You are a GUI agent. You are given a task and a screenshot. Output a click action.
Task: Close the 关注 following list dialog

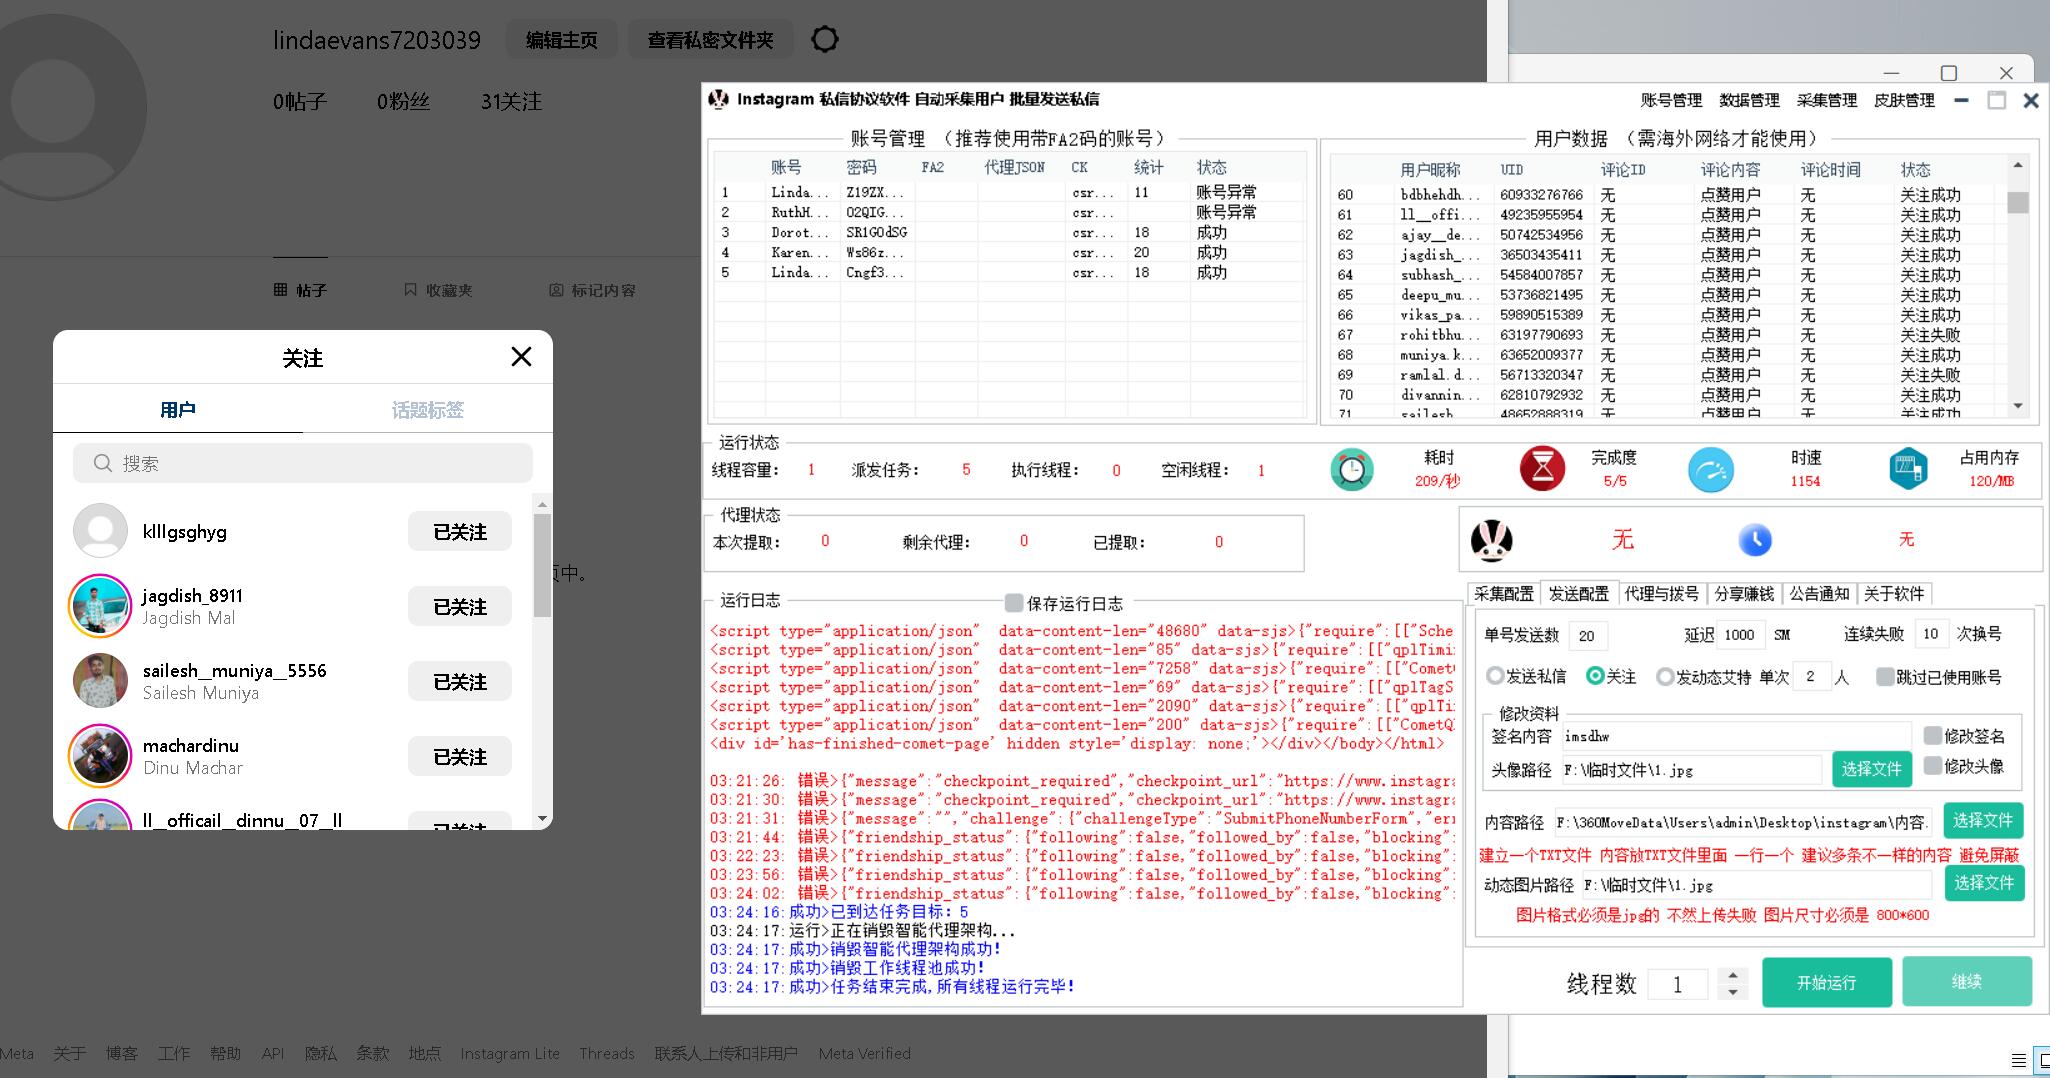click(521, 357)
